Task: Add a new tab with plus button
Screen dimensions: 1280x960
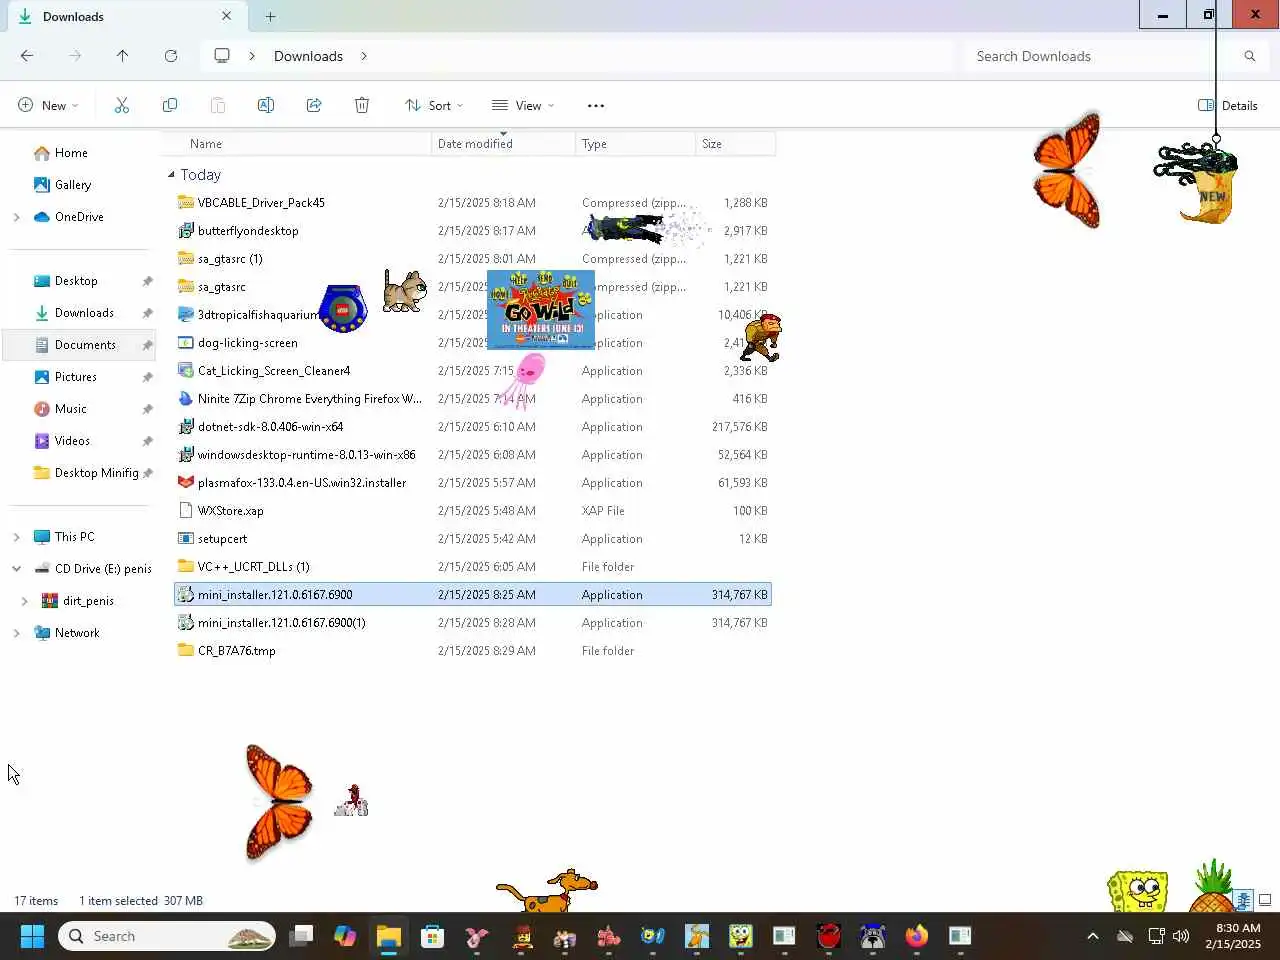Action: [x=270, y=16]
